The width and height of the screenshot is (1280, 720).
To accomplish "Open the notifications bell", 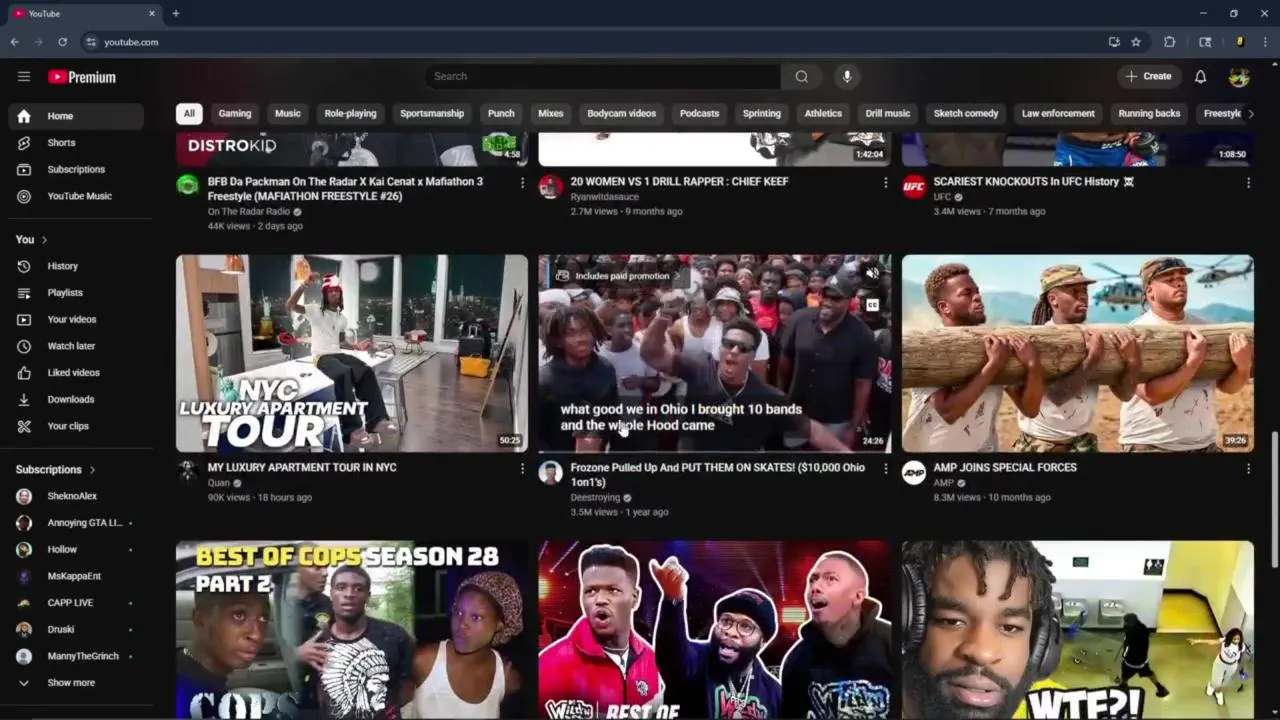I will (x=1200, y=76).
